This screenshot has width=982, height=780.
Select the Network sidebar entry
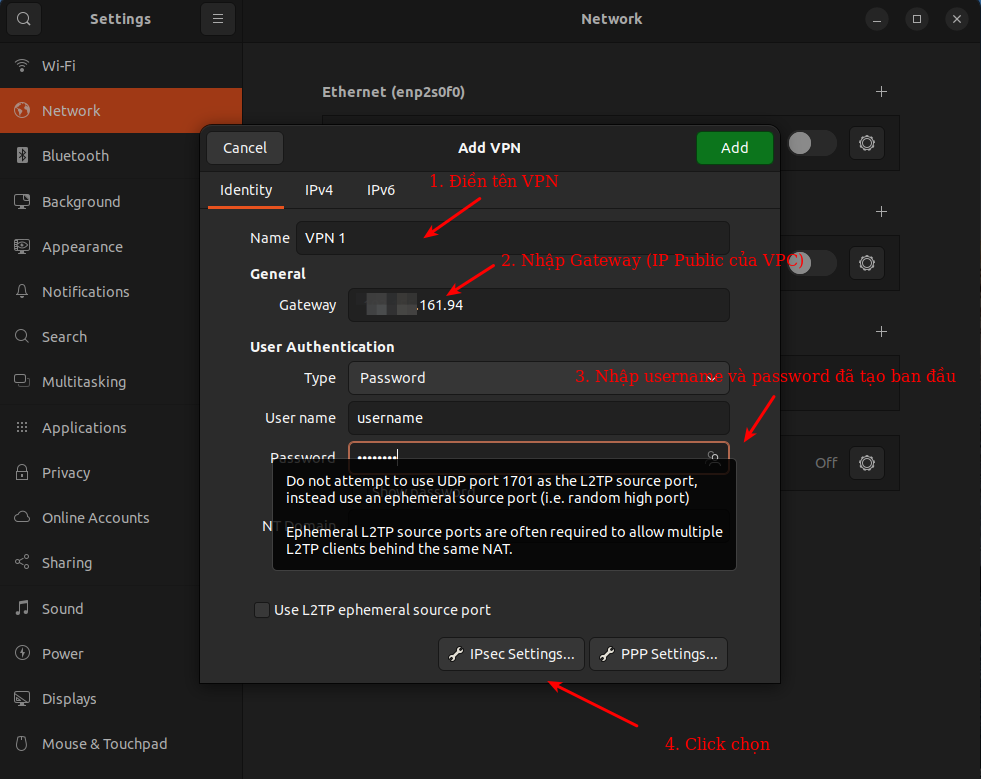[121, 111]
